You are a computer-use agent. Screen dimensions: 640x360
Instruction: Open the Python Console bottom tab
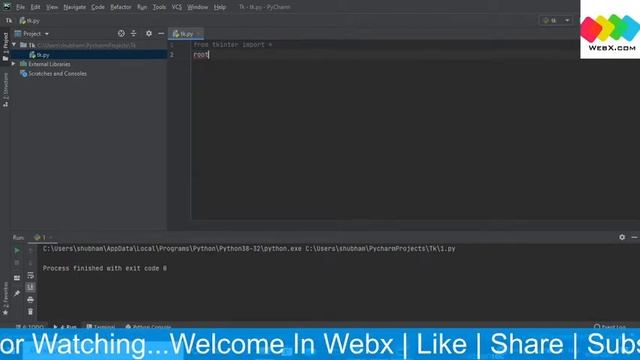(148, 327)
